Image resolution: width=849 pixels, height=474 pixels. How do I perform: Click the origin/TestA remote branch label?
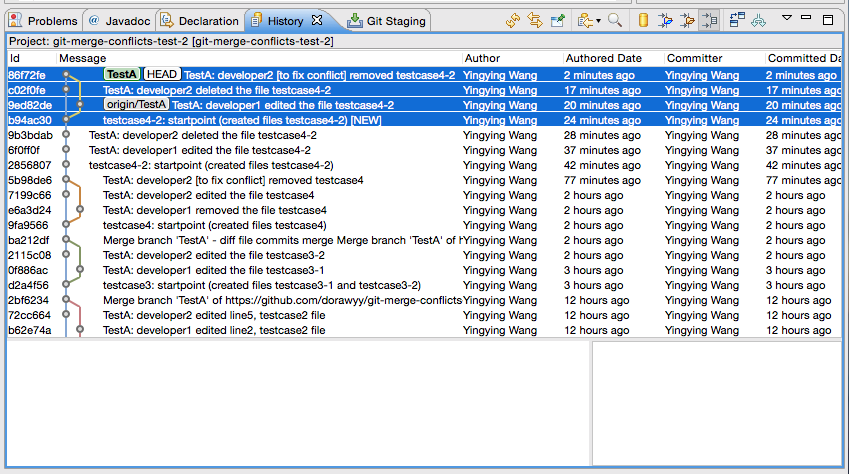(x=136, y=105)
